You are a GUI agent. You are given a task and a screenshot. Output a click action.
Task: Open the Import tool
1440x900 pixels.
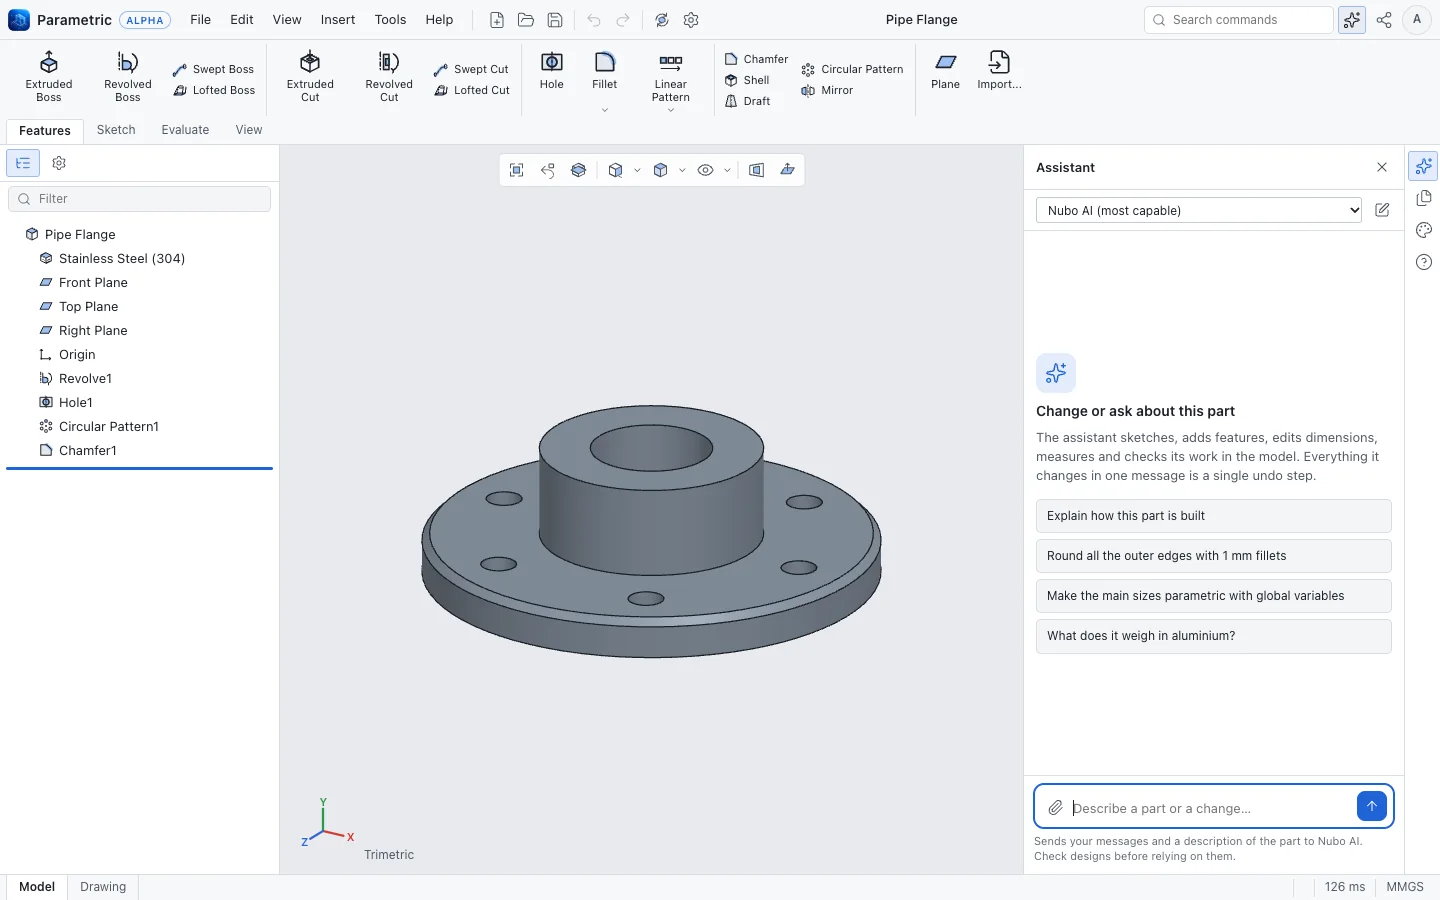click(x=999, y=72)
